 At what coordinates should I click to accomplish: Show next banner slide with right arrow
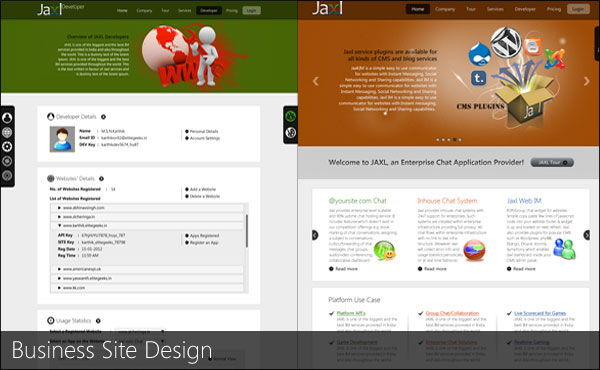pyautogui.click(x=586, y=81)
